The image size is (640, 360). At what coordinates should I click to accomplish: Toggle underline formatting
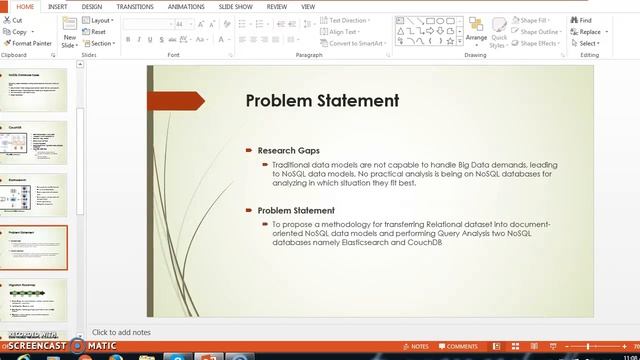(x=150, y=40)
